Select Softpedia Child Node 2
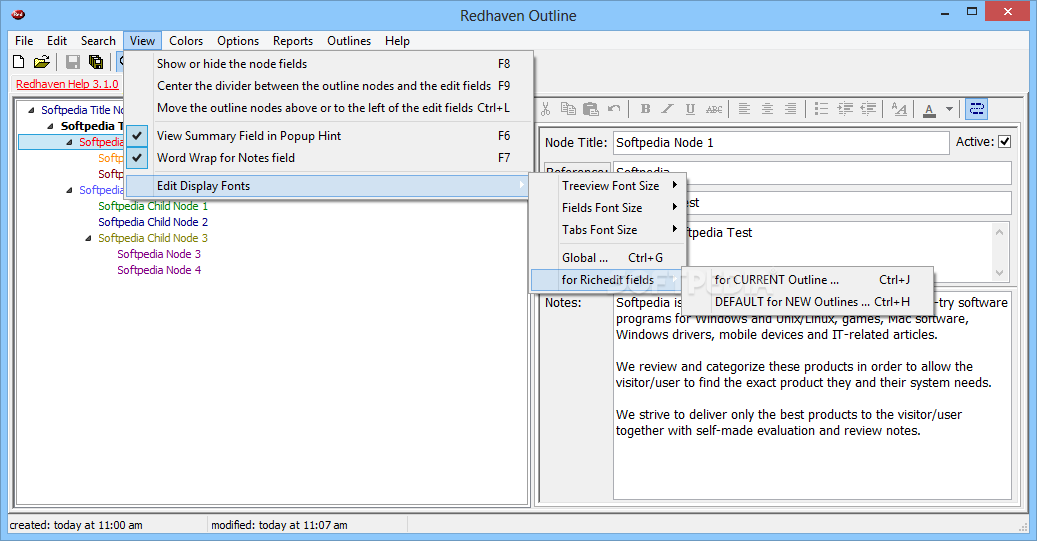The width and height of the screenshot is (1037, 541). [x=153, y=222]
